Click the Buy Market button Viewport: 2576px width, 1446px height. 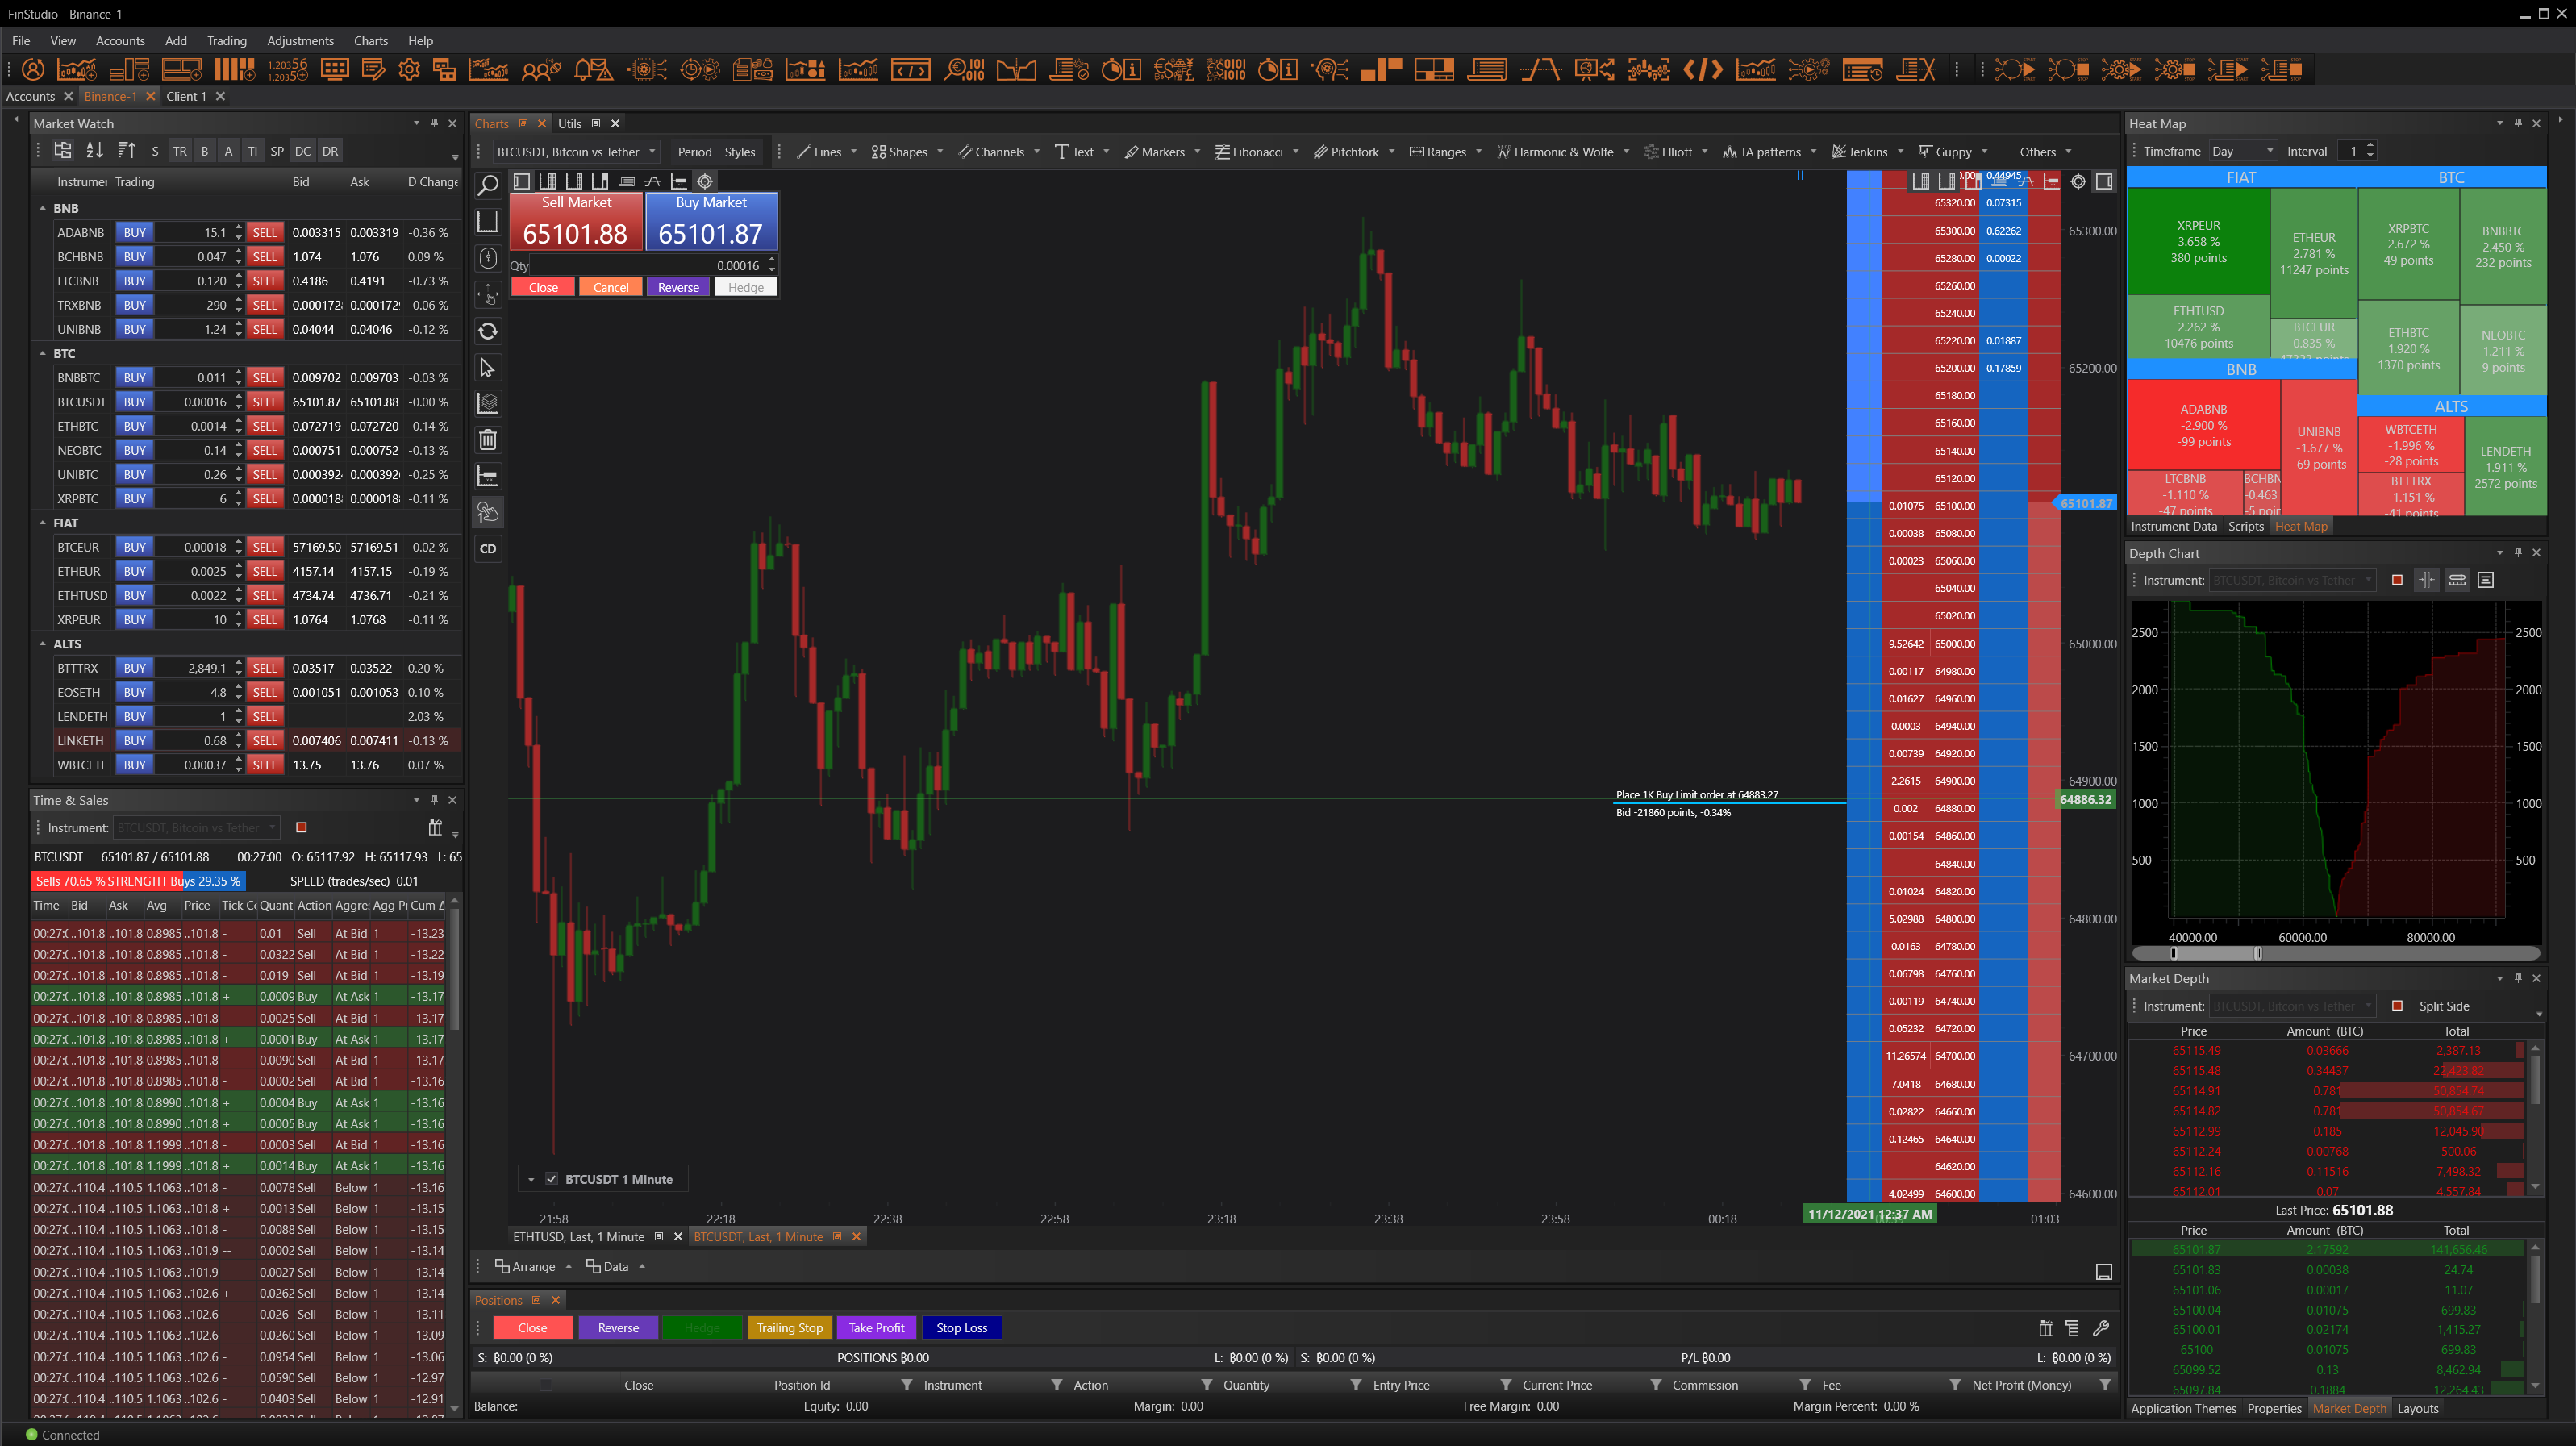point(711,221)
